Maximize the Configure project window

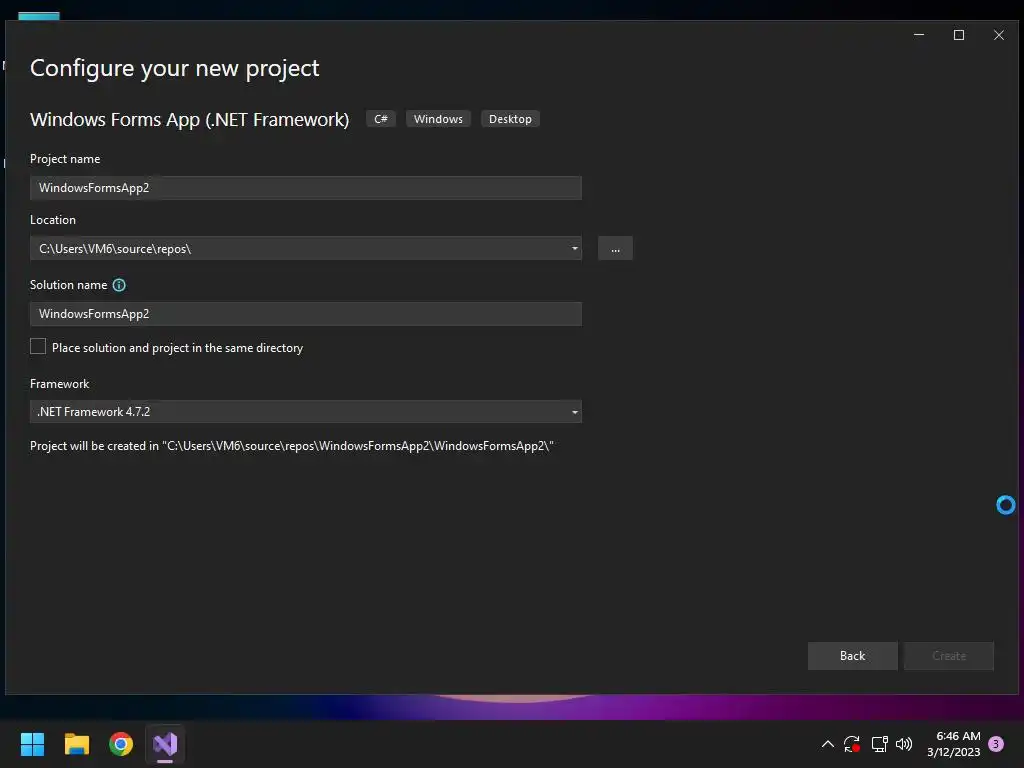[x=959, y=35]
